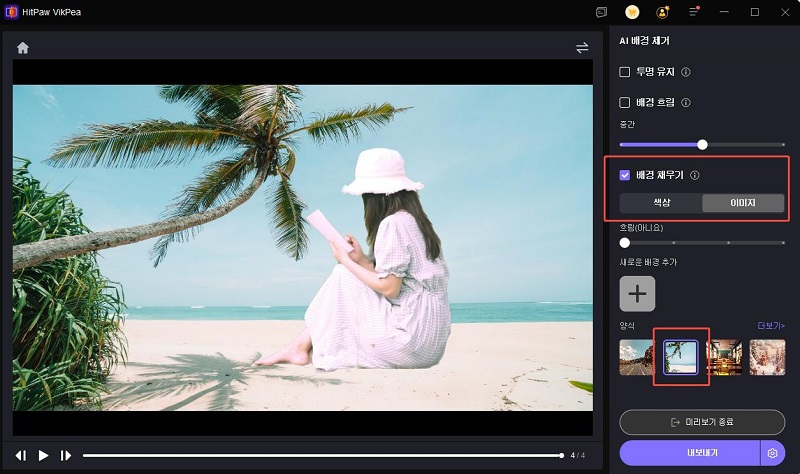Step back to the previous frame
800x474 pixels.
21,455
